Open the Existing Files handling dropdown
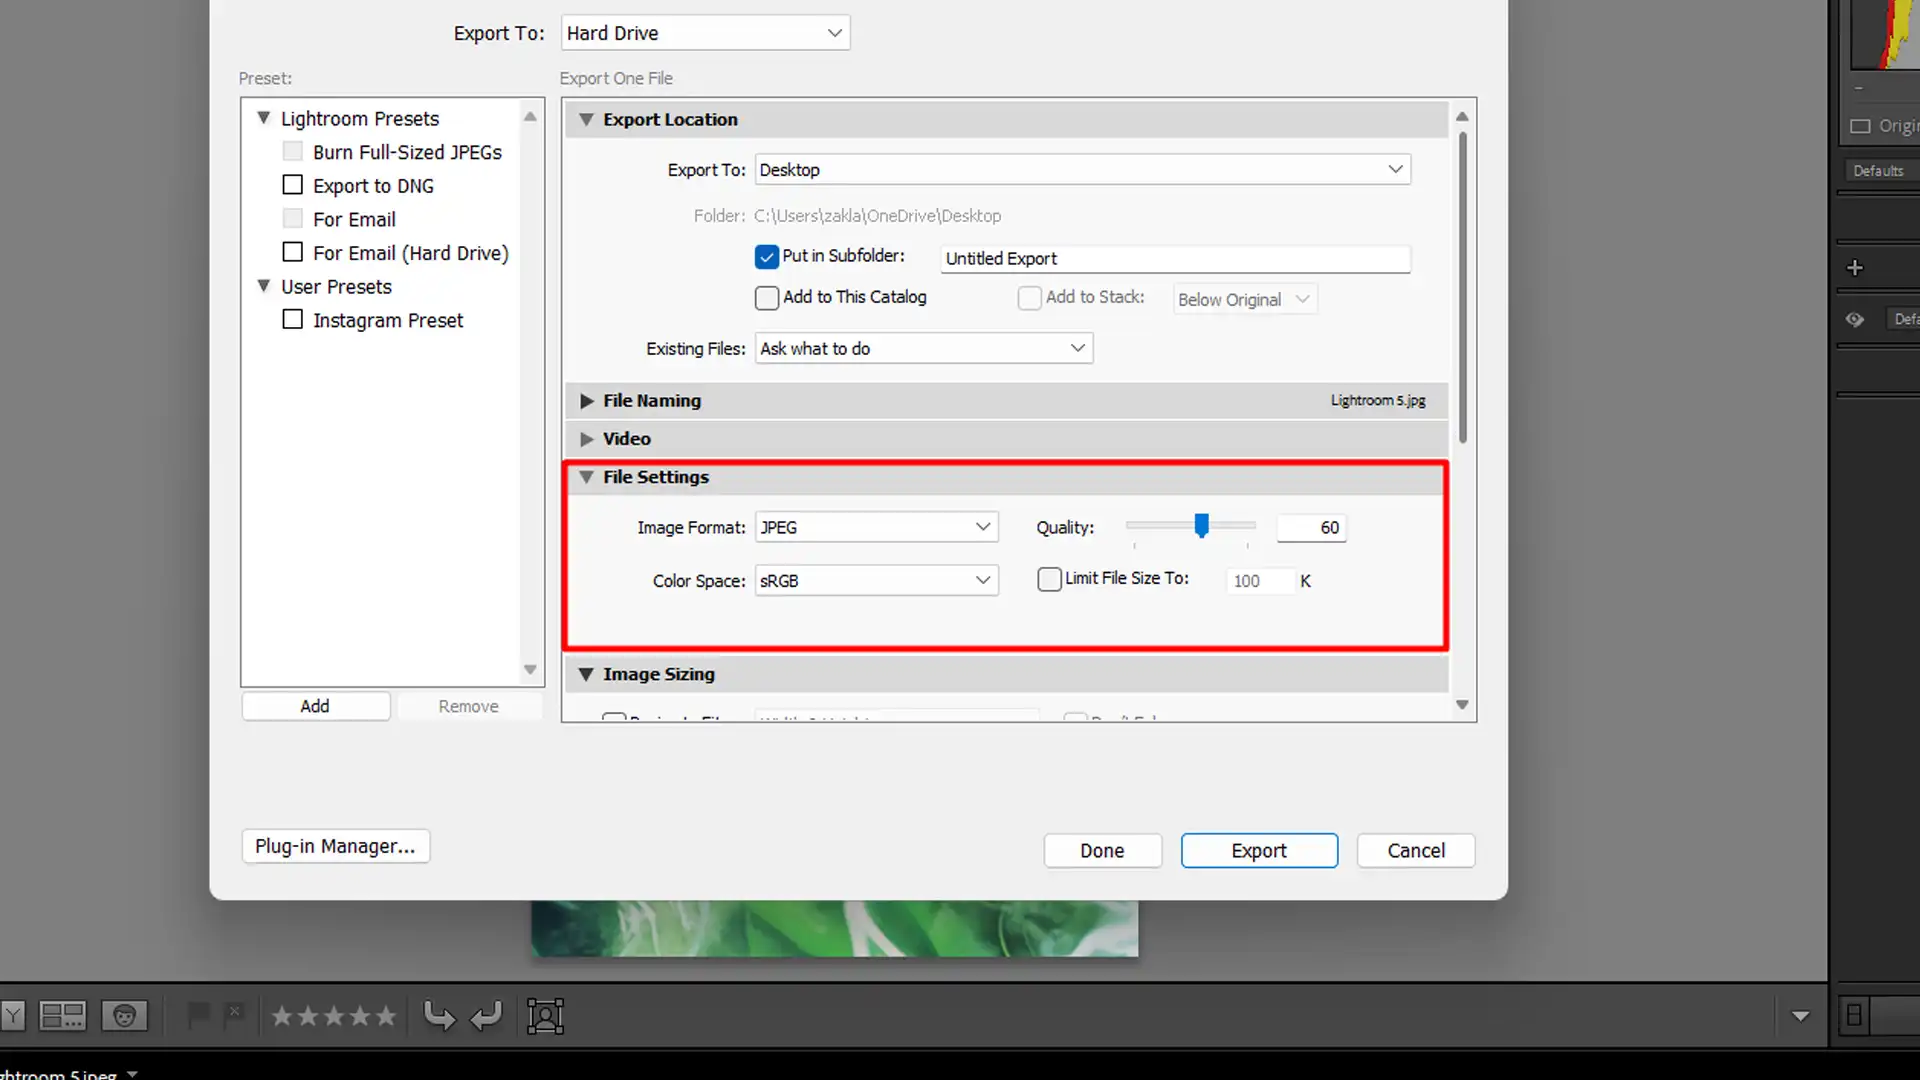 922,348
